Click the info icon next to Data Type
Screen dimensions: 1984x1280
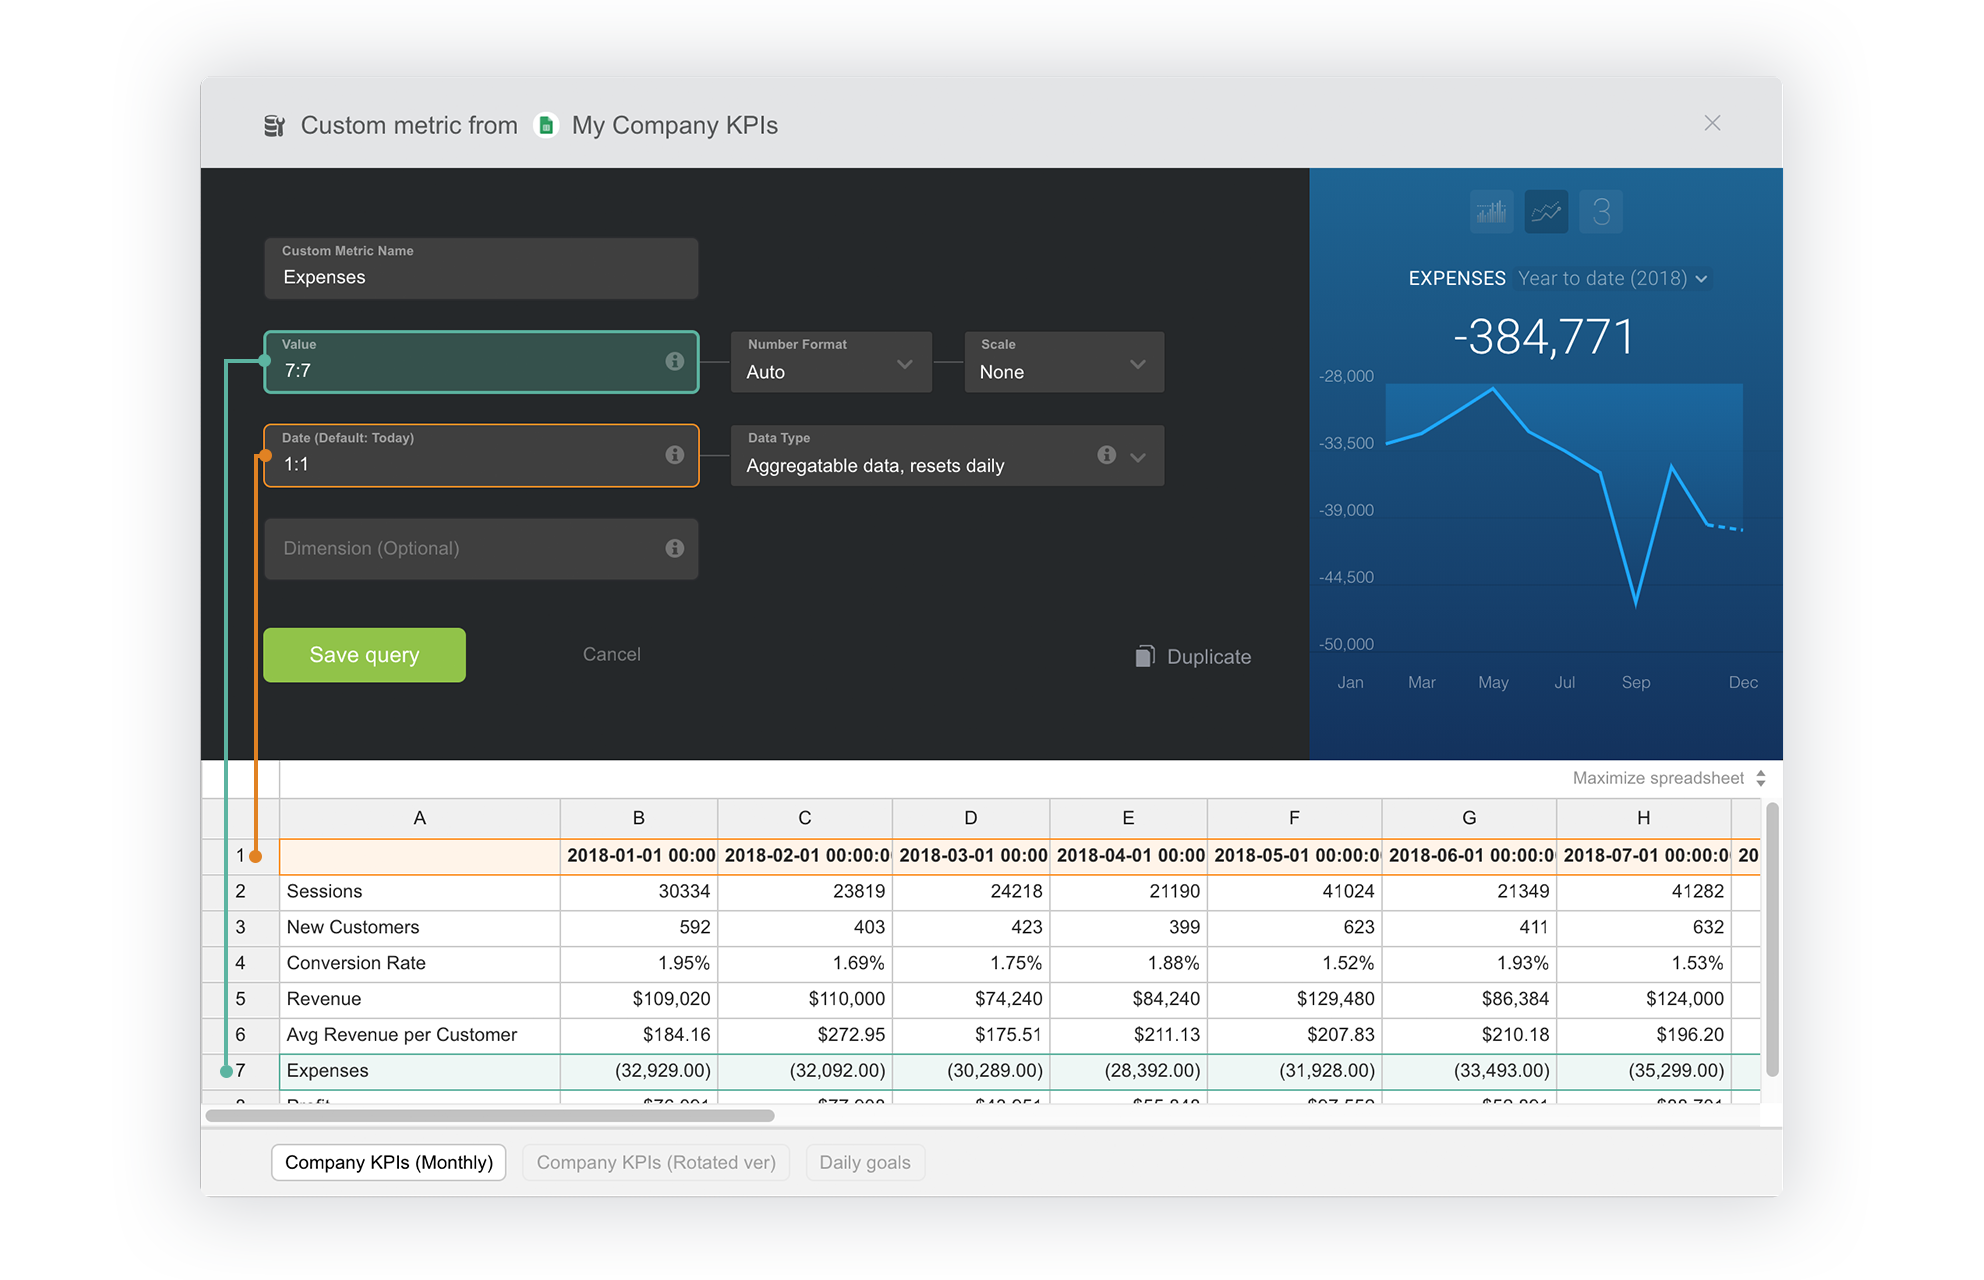point(1106,455)
